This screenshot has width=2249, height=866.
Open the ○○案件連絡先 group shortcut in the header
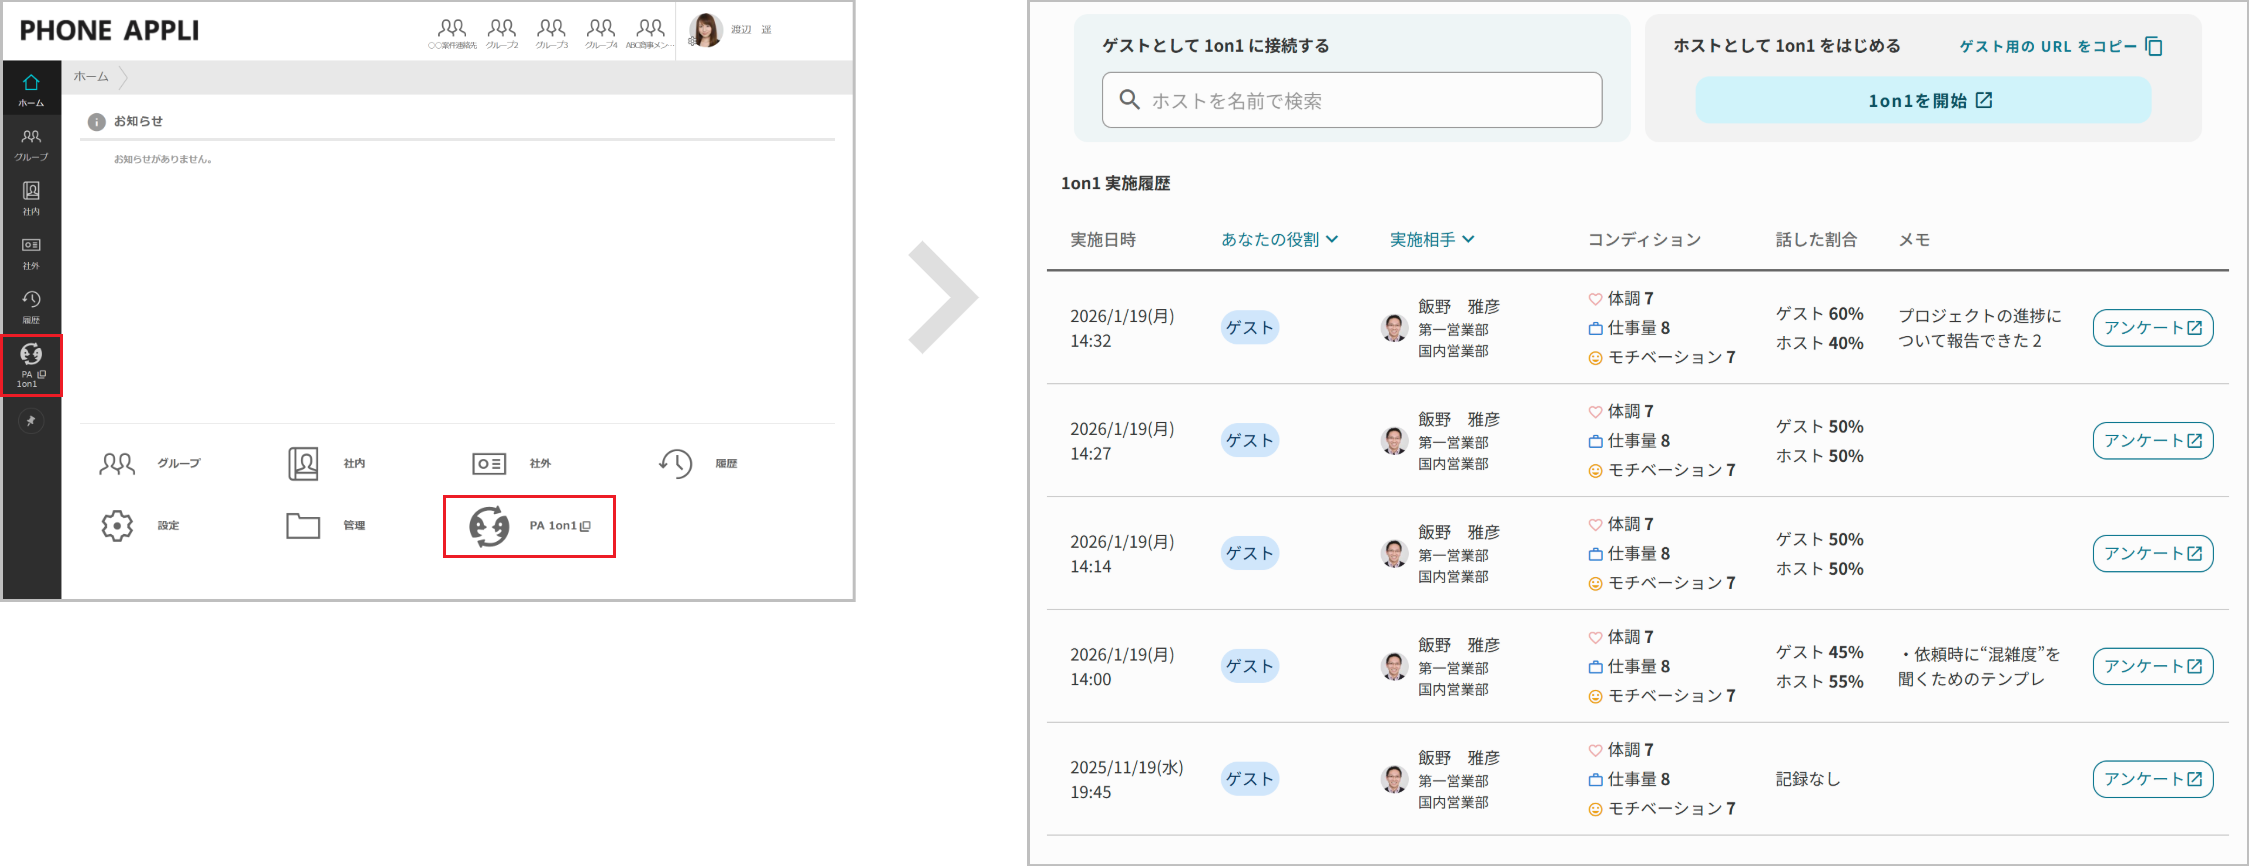(452, 33)
